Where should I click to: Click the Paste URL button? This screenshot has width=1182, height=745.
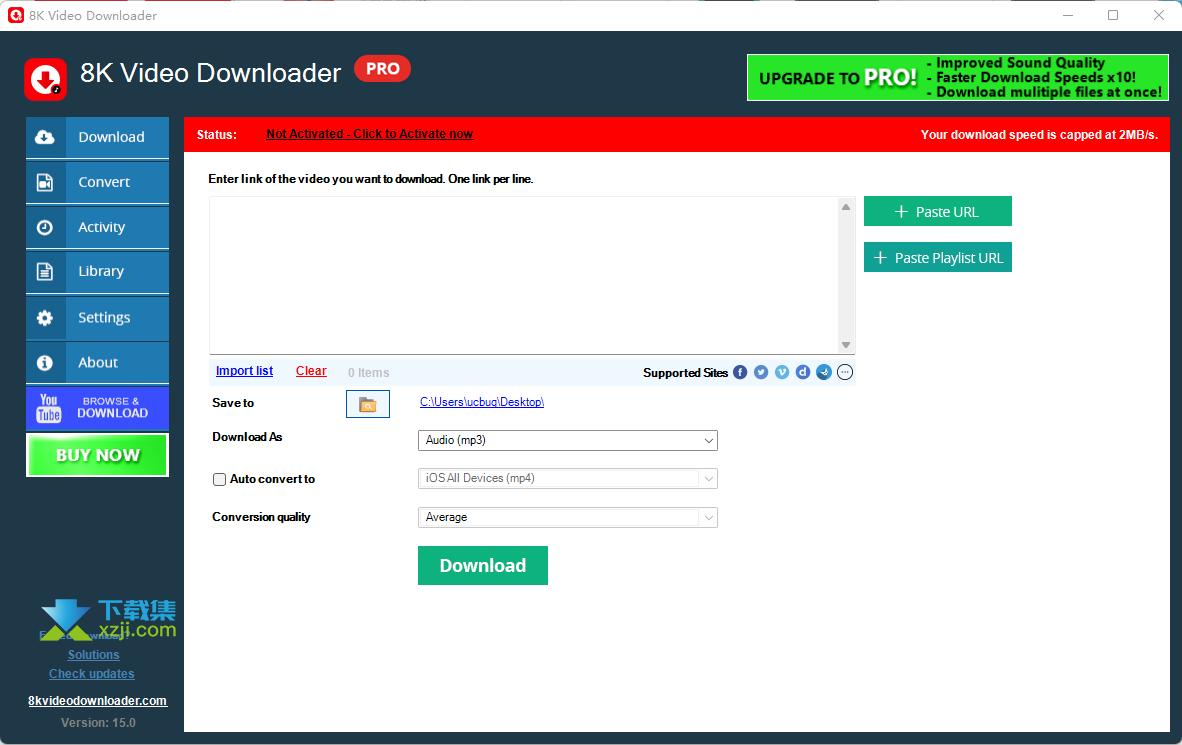[x=938, y=212]
